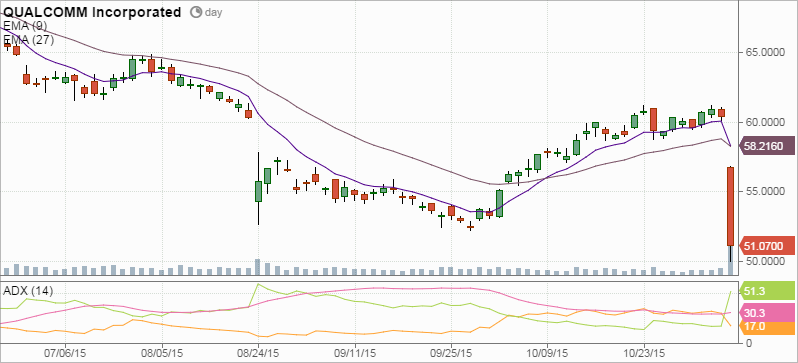This screenshot has width=798, height=363.
Task: Click the 55.0000 price axis label
Action: pos(765,191)
